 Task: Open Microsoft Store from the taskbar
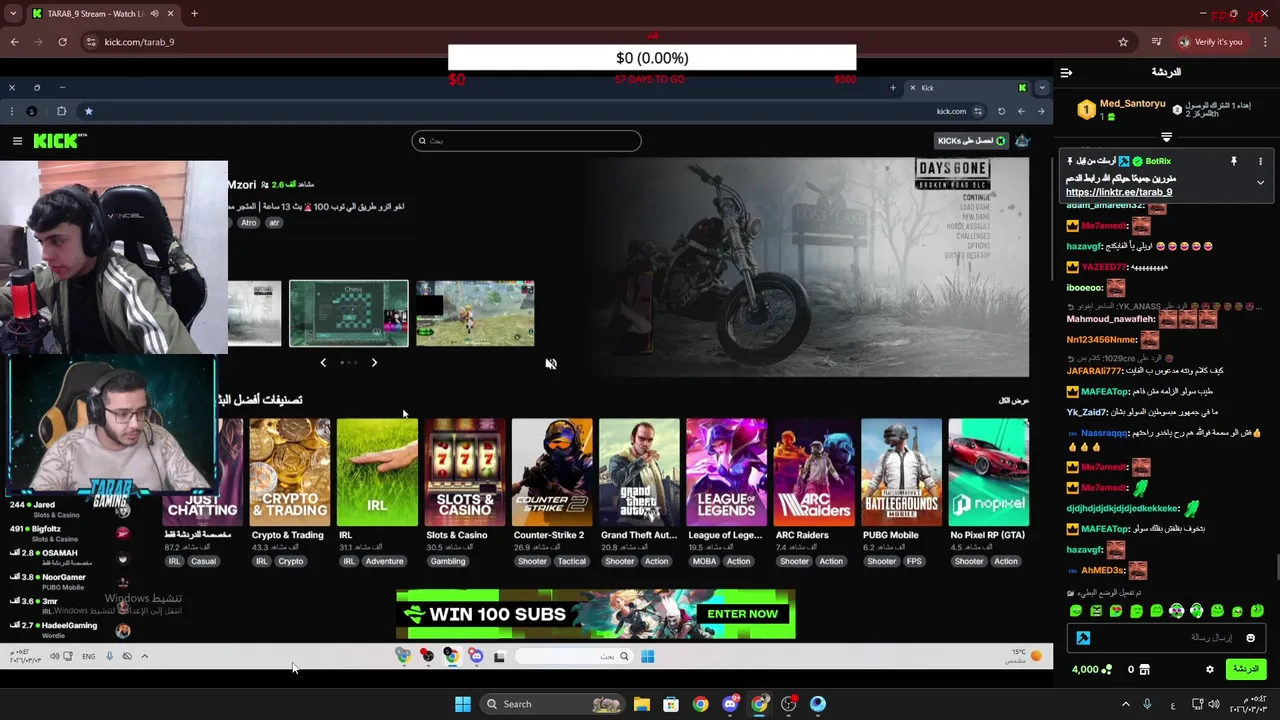(671, 704)
